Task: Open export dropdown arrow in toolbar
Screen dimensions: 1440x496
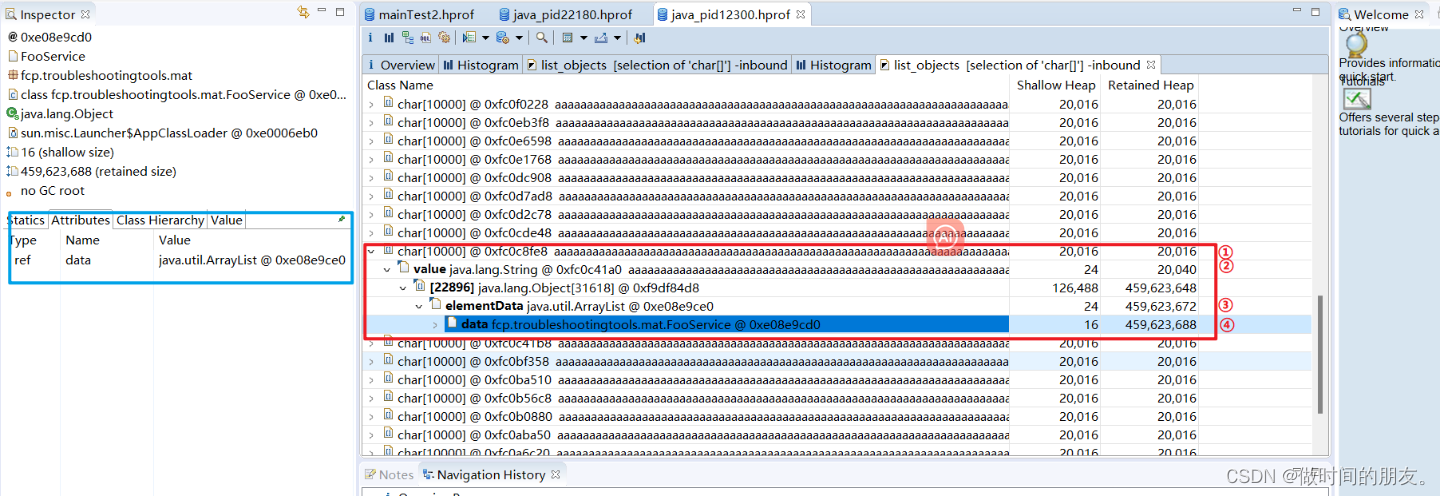Action: 617,38
